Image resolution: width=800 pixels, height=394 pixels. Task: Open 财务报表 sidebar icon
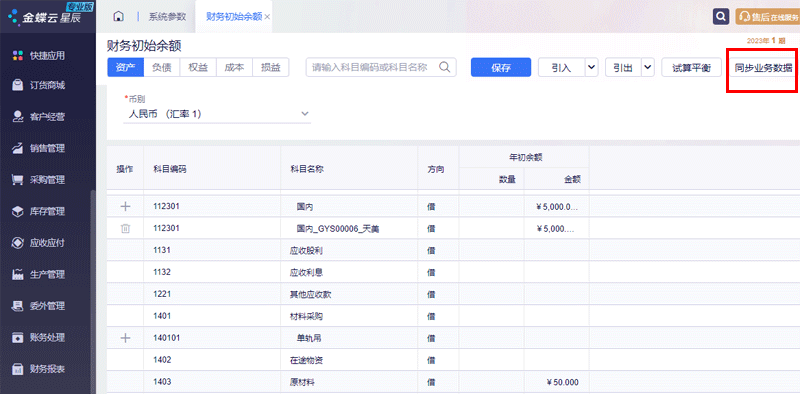[x=18, y=368]
